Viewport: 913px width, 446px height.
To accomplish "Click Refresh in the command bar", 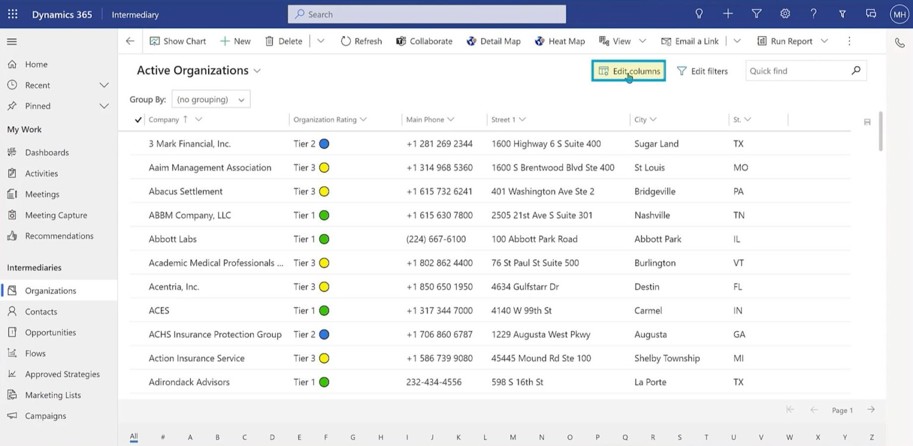I will pos(362,41).
